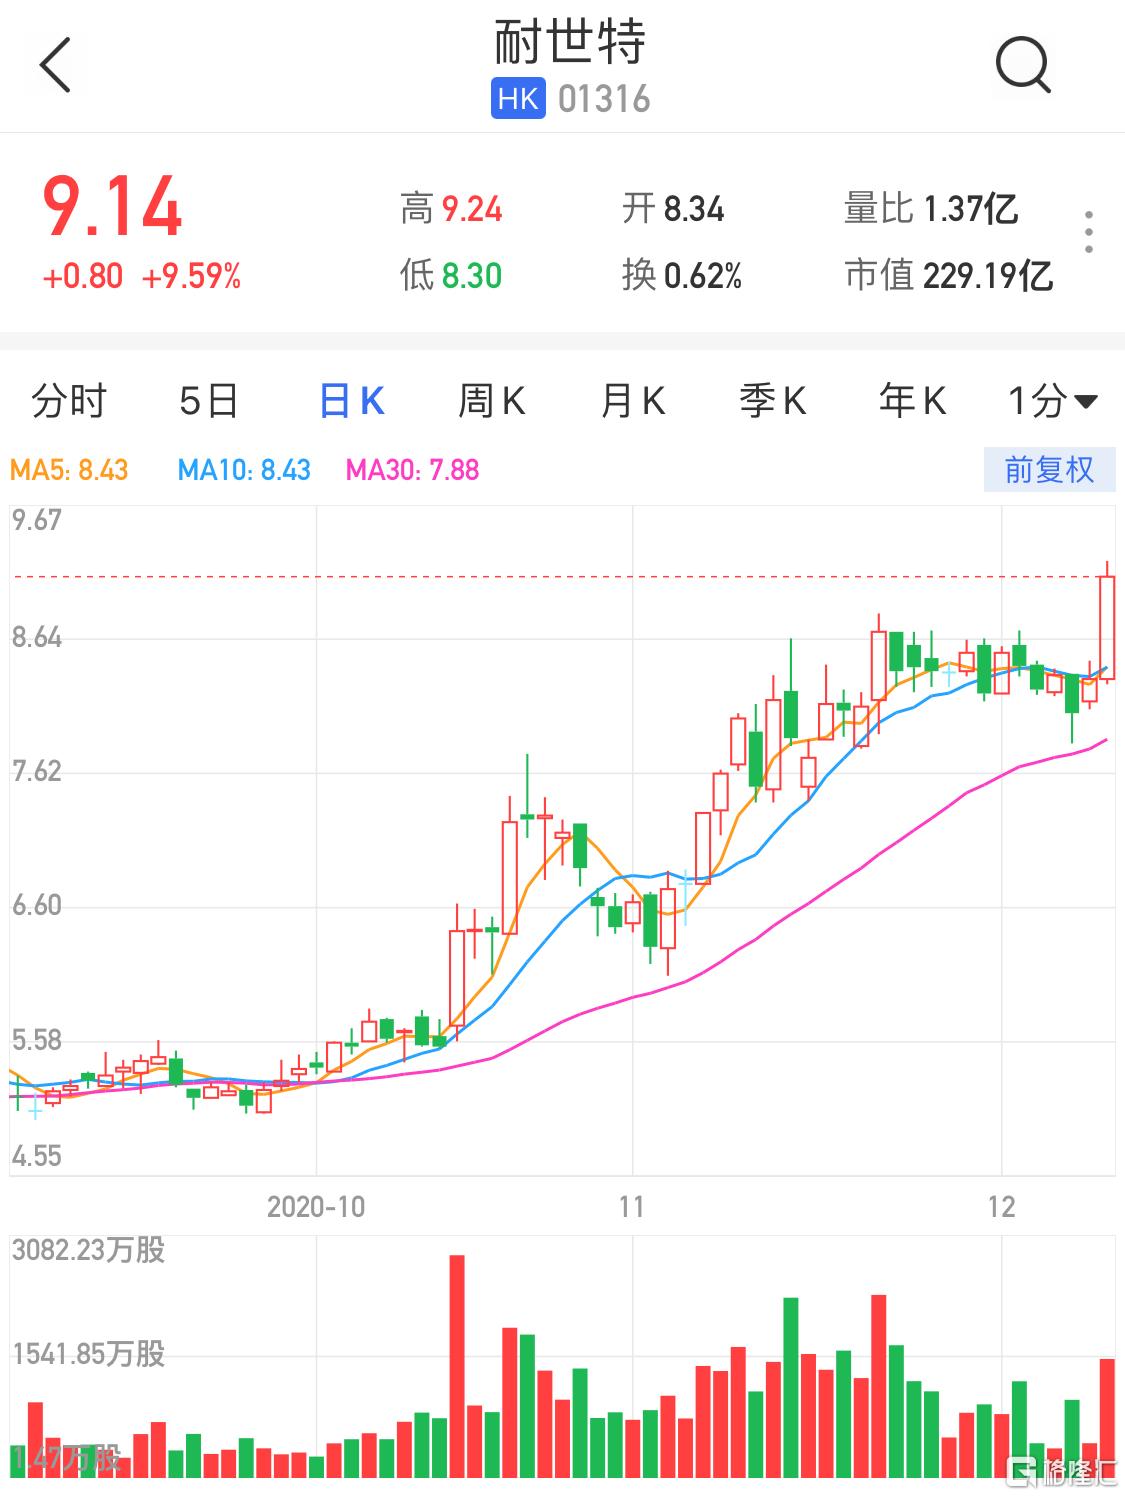Tap the current price 9.14
This screenshot has width=1125, height=1496.
pyautogui.click(x=112, y=207)
